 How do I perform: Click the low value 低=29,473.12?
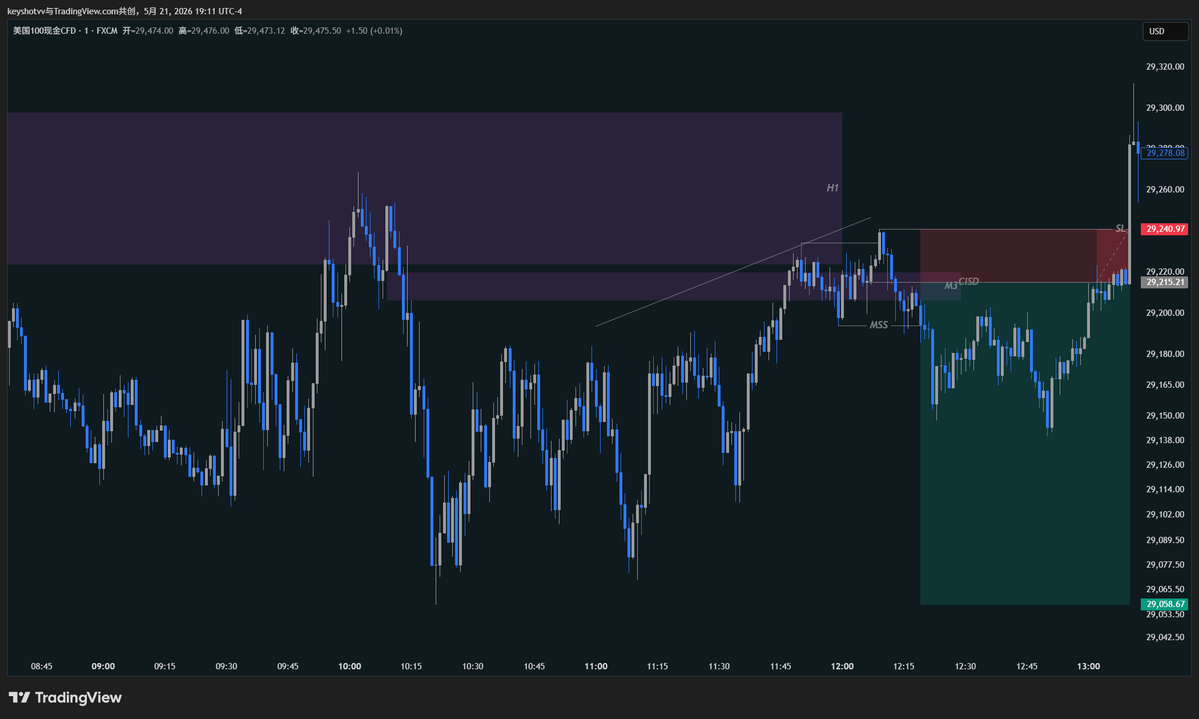(x=259, y=31)
